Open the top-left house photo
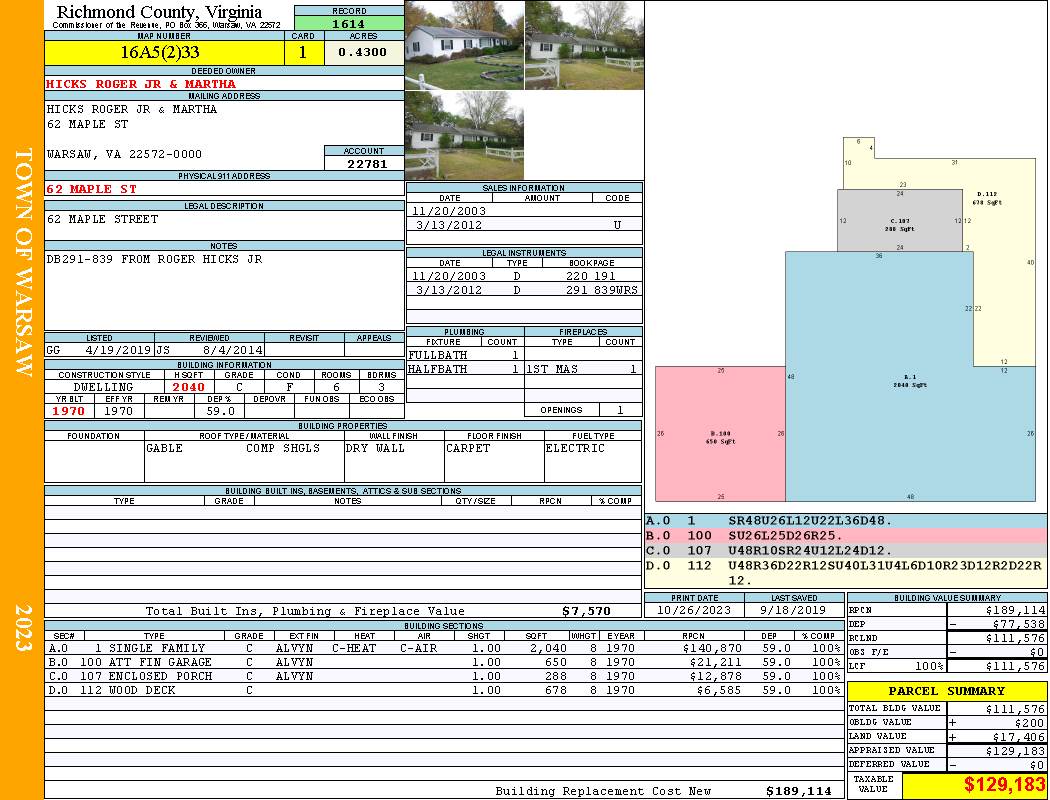This screenshot has height=800, width=1050. coord(464,45)
